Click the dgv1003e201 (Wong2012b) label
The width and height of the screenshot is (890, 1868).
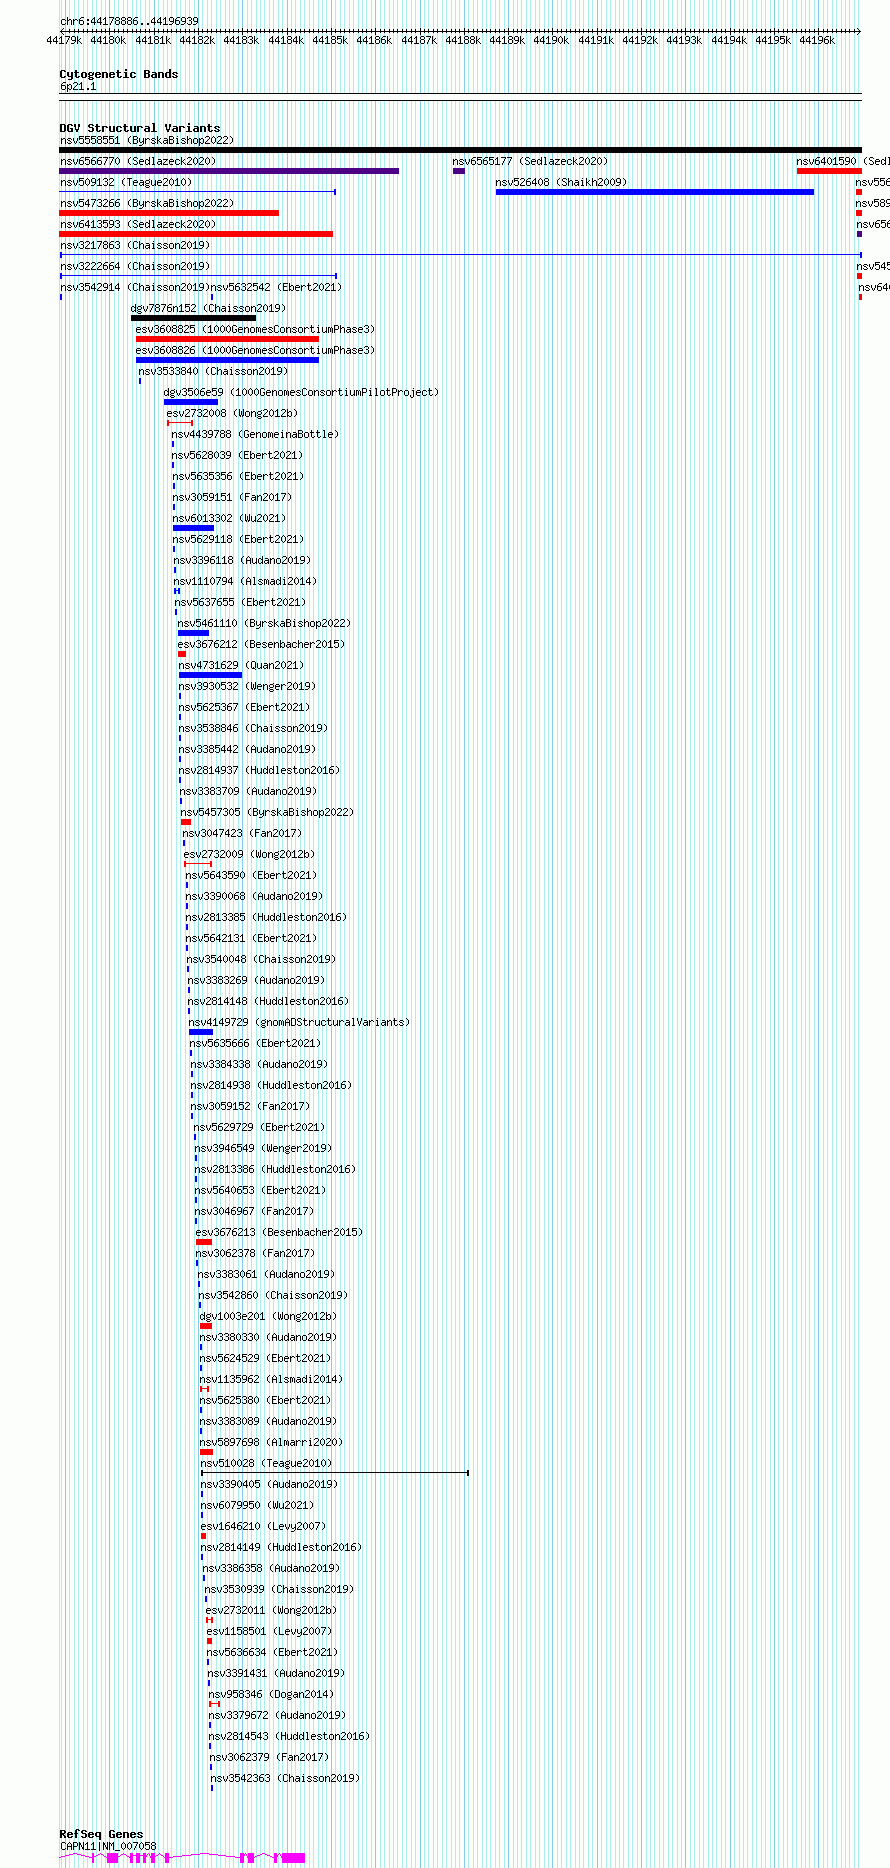click(x=268, y=1316)
